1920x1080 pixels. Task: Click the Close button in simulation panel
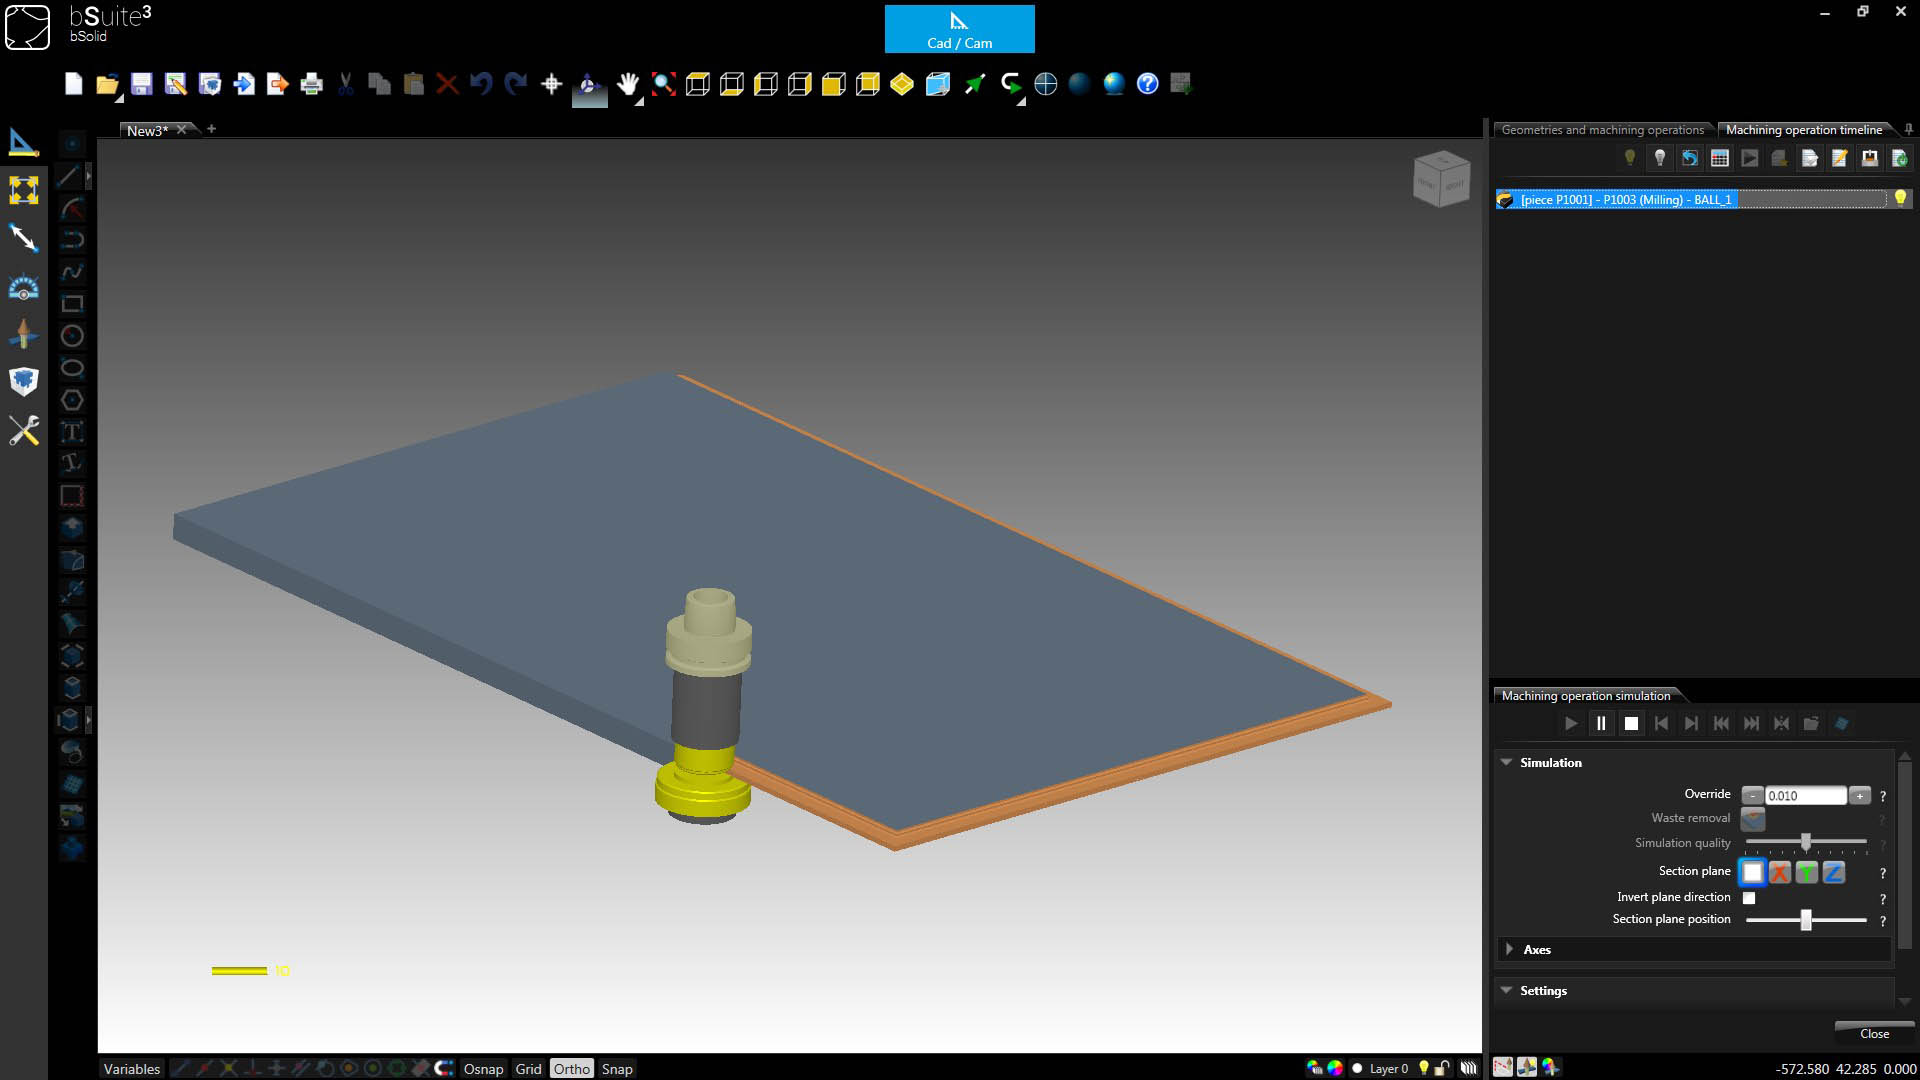click(x=1874, y=1033)
